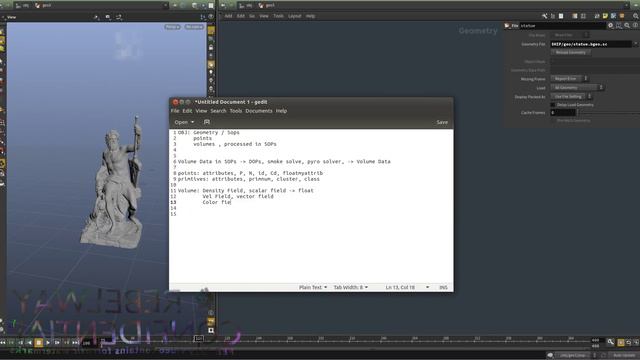The width and height of the screenshot is (640, 360).
Task: Select the geo1 path tab in network pane
Action: [x=267, y=5]
